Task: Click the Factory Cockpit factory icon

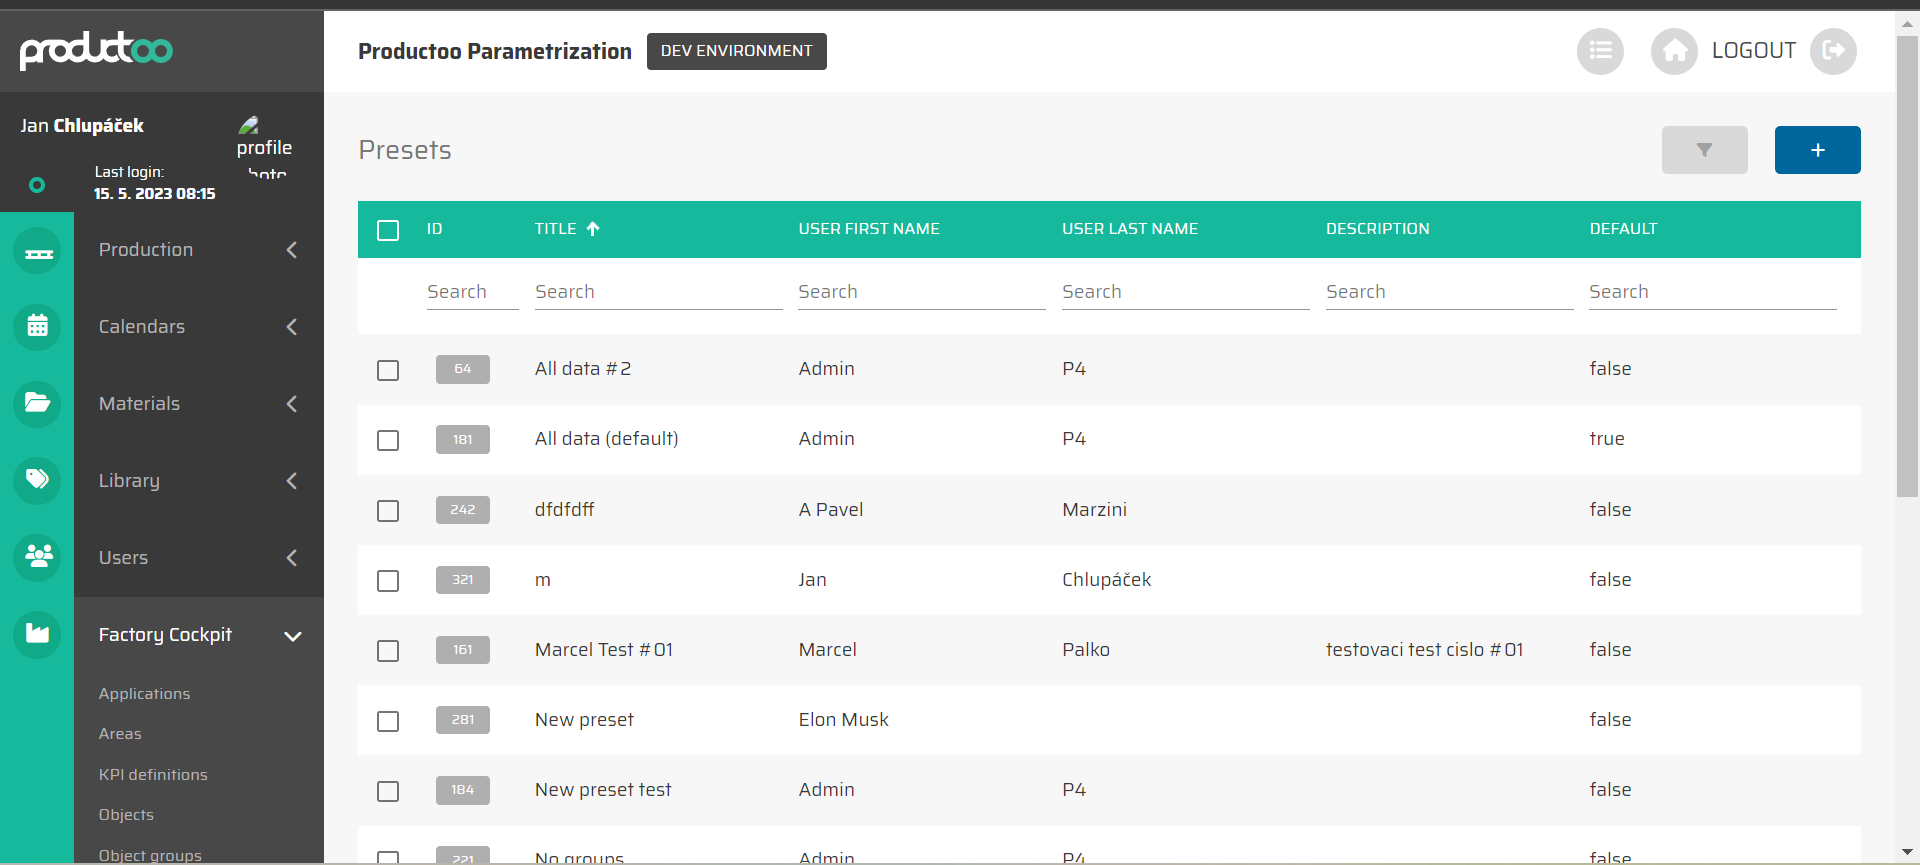Action: coord(38,634)
